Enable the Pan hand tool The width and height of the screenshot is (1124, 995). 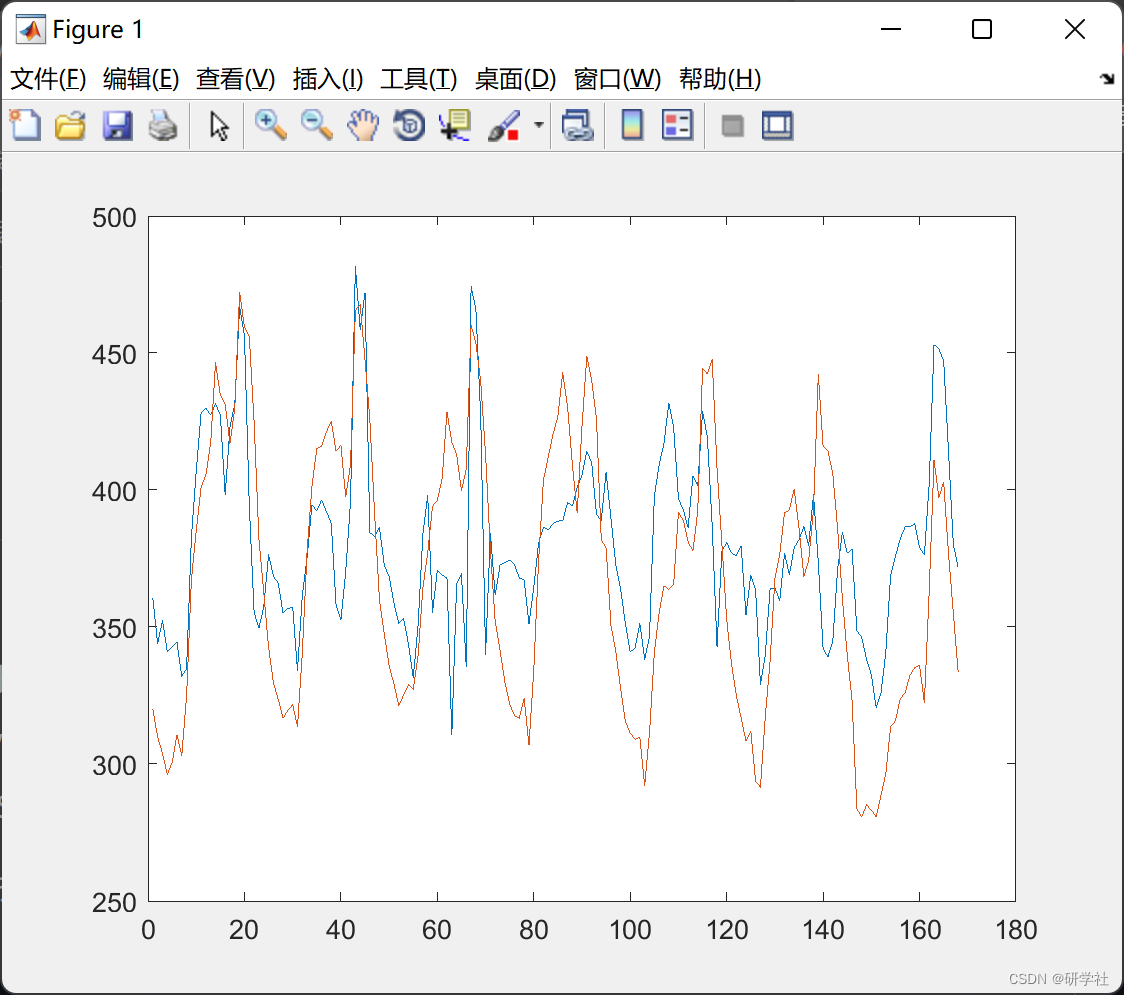click(x=363, y=125)
